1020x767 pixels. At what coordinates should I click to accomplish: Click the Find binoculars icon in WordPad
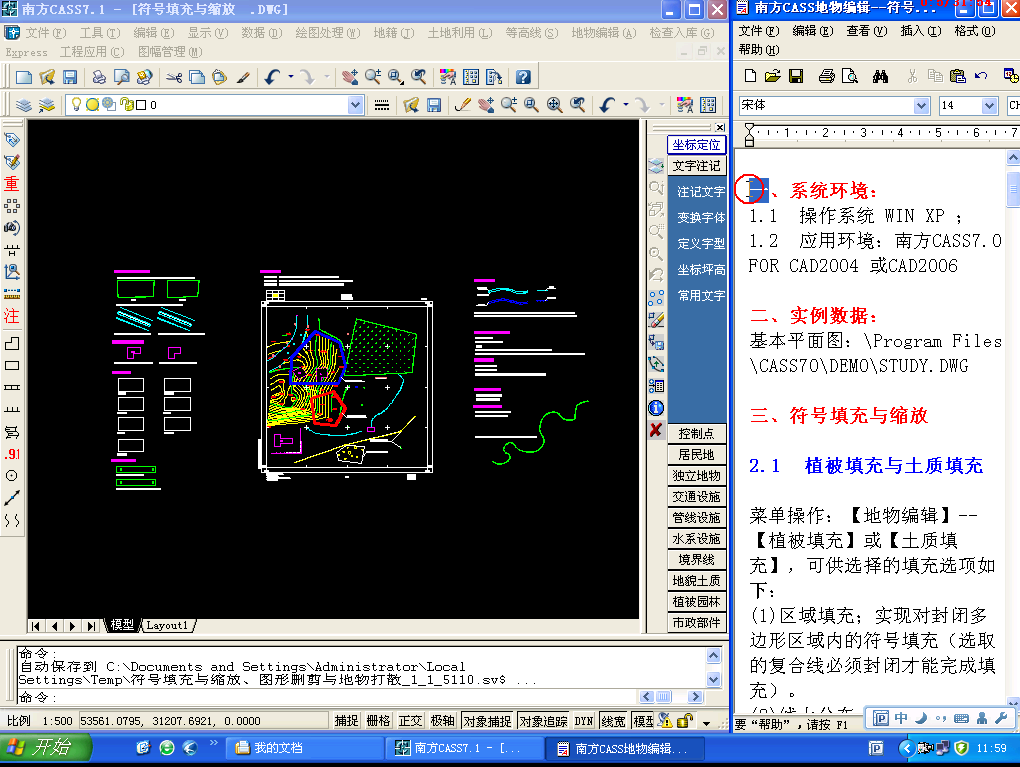coord(881,76)
